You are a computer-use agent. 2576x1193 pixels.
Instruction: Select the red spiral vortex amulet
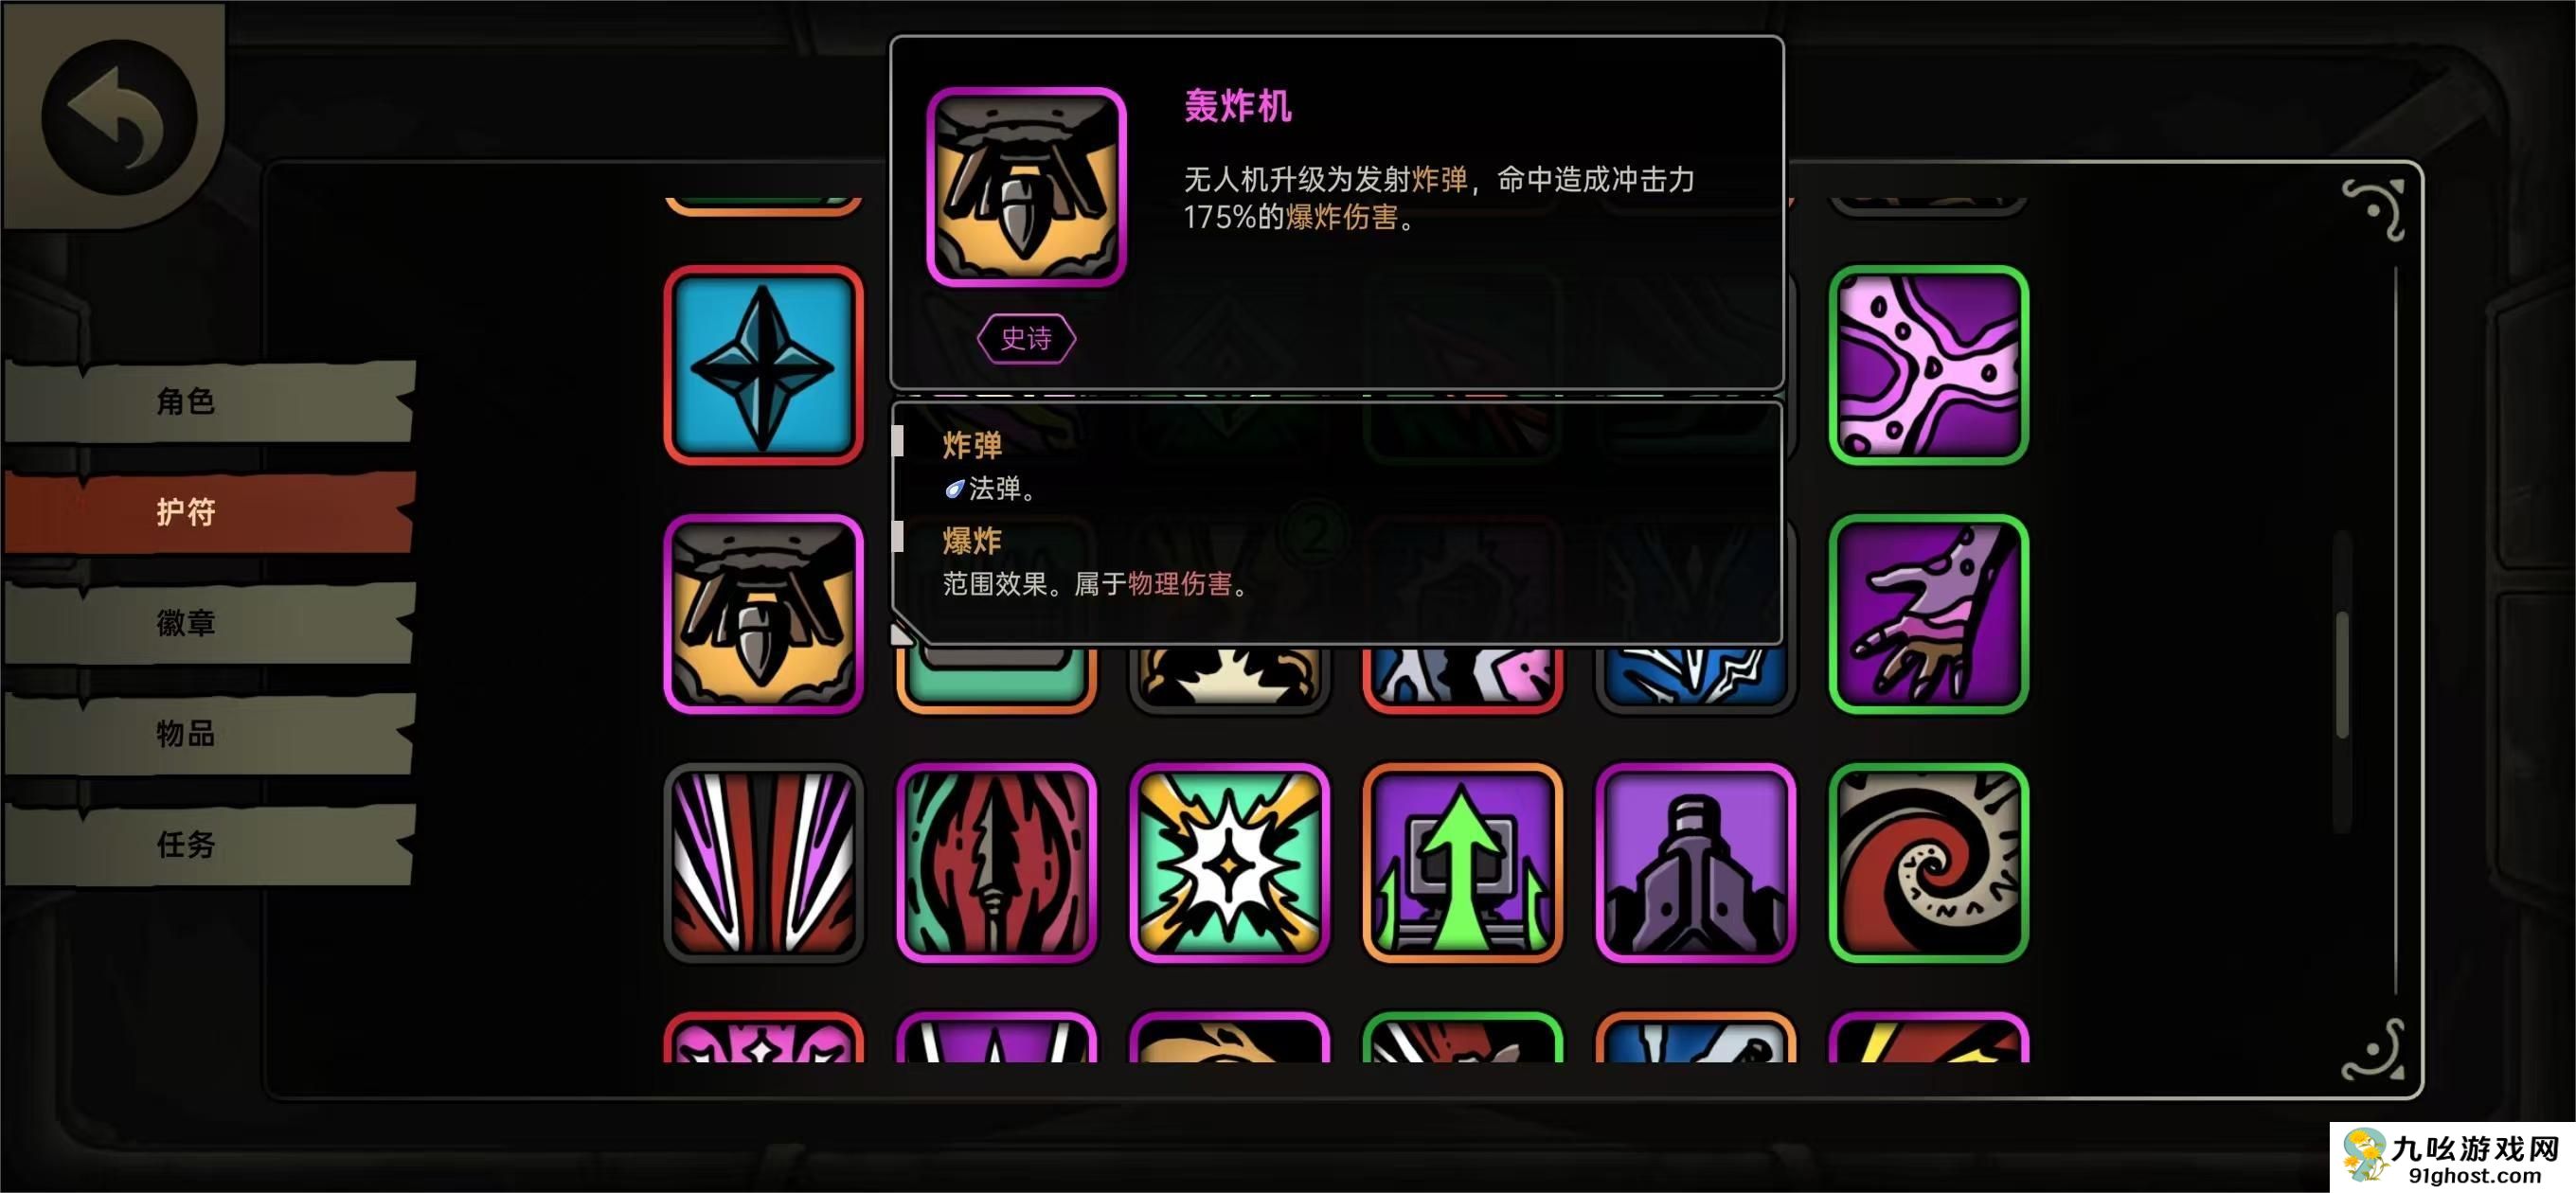pos(1928,863)
